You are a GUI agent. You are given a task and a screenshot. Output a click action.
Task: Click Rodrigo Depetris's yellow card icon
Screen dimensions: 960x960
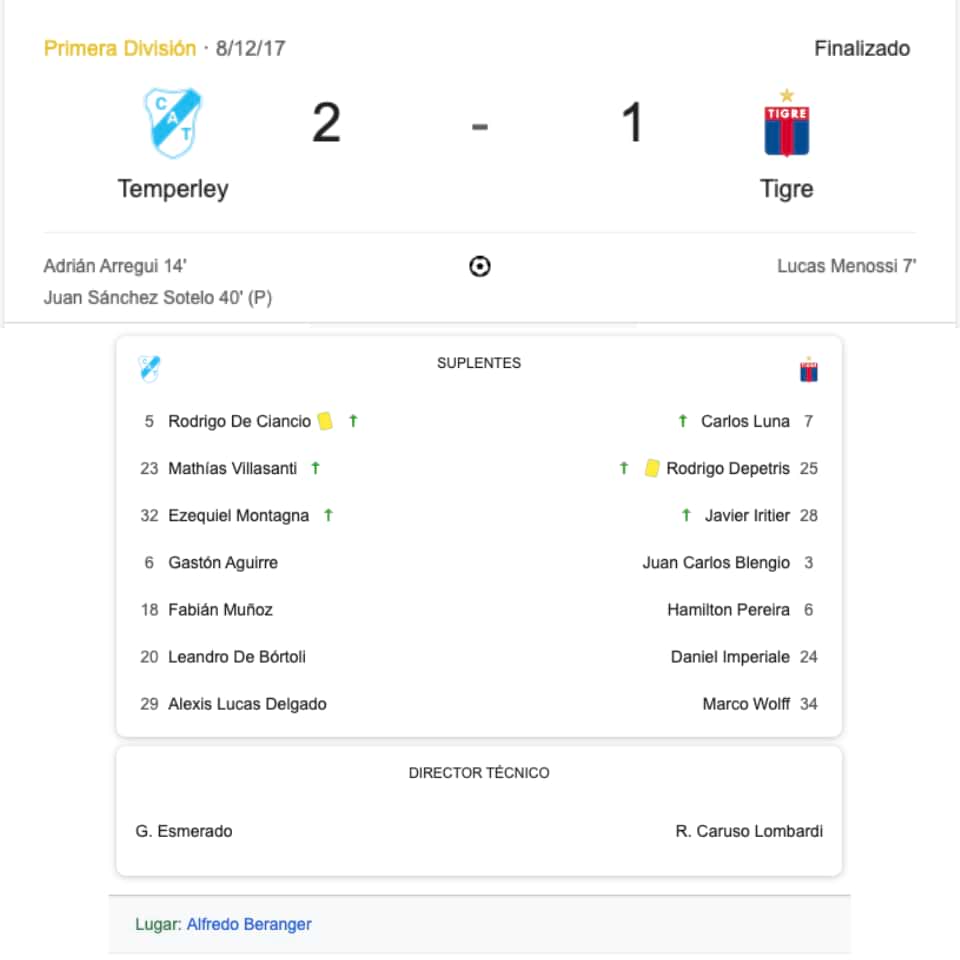coord(651,468)
